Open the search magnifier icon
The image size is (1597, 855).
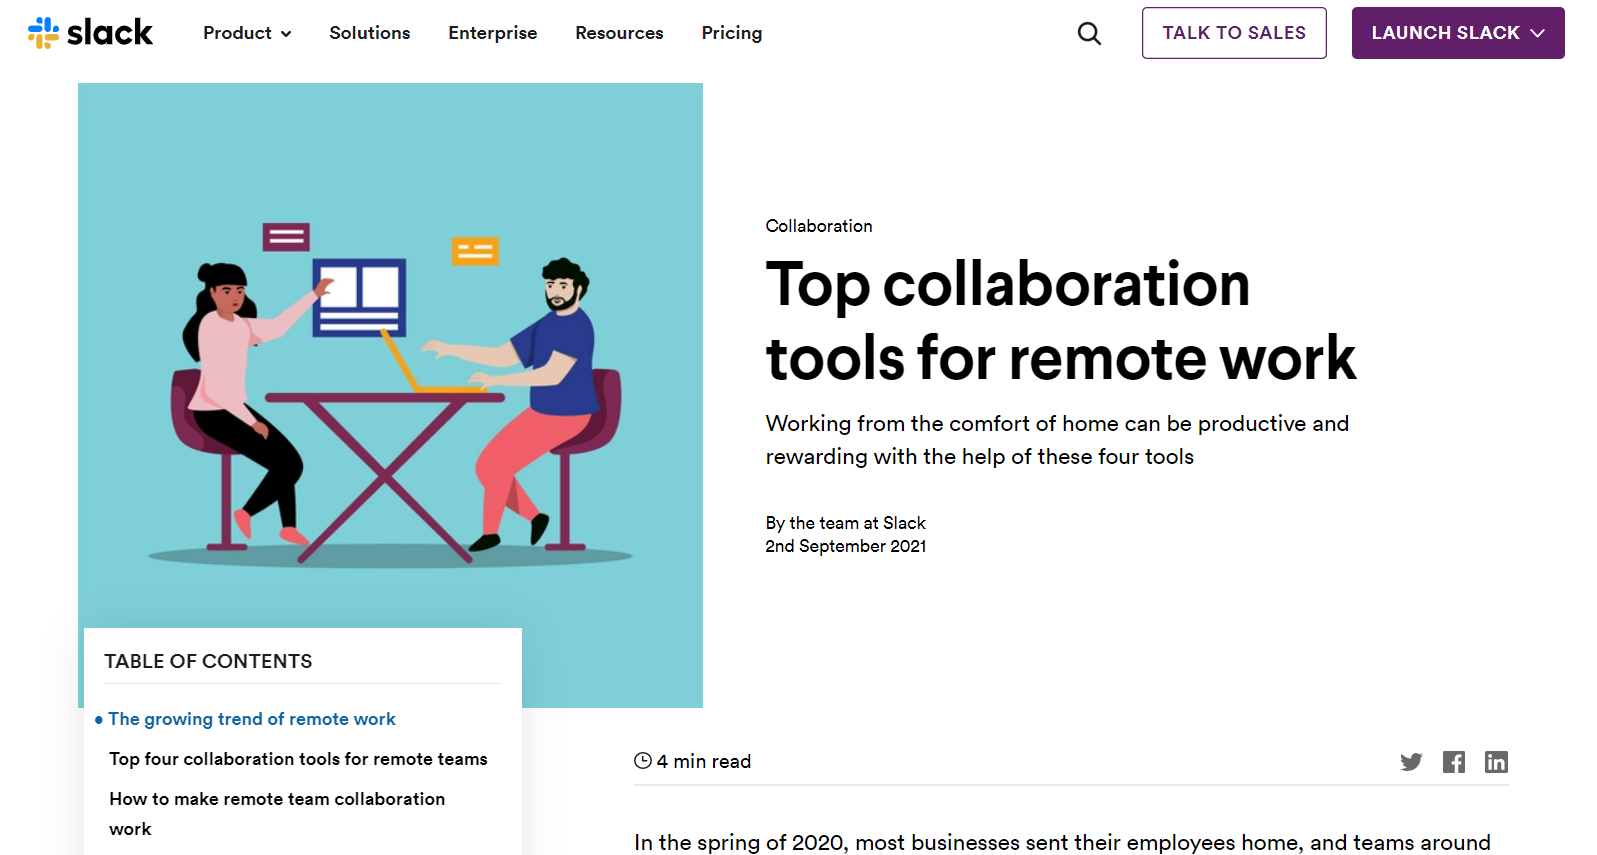click(x=1089, y=34)
